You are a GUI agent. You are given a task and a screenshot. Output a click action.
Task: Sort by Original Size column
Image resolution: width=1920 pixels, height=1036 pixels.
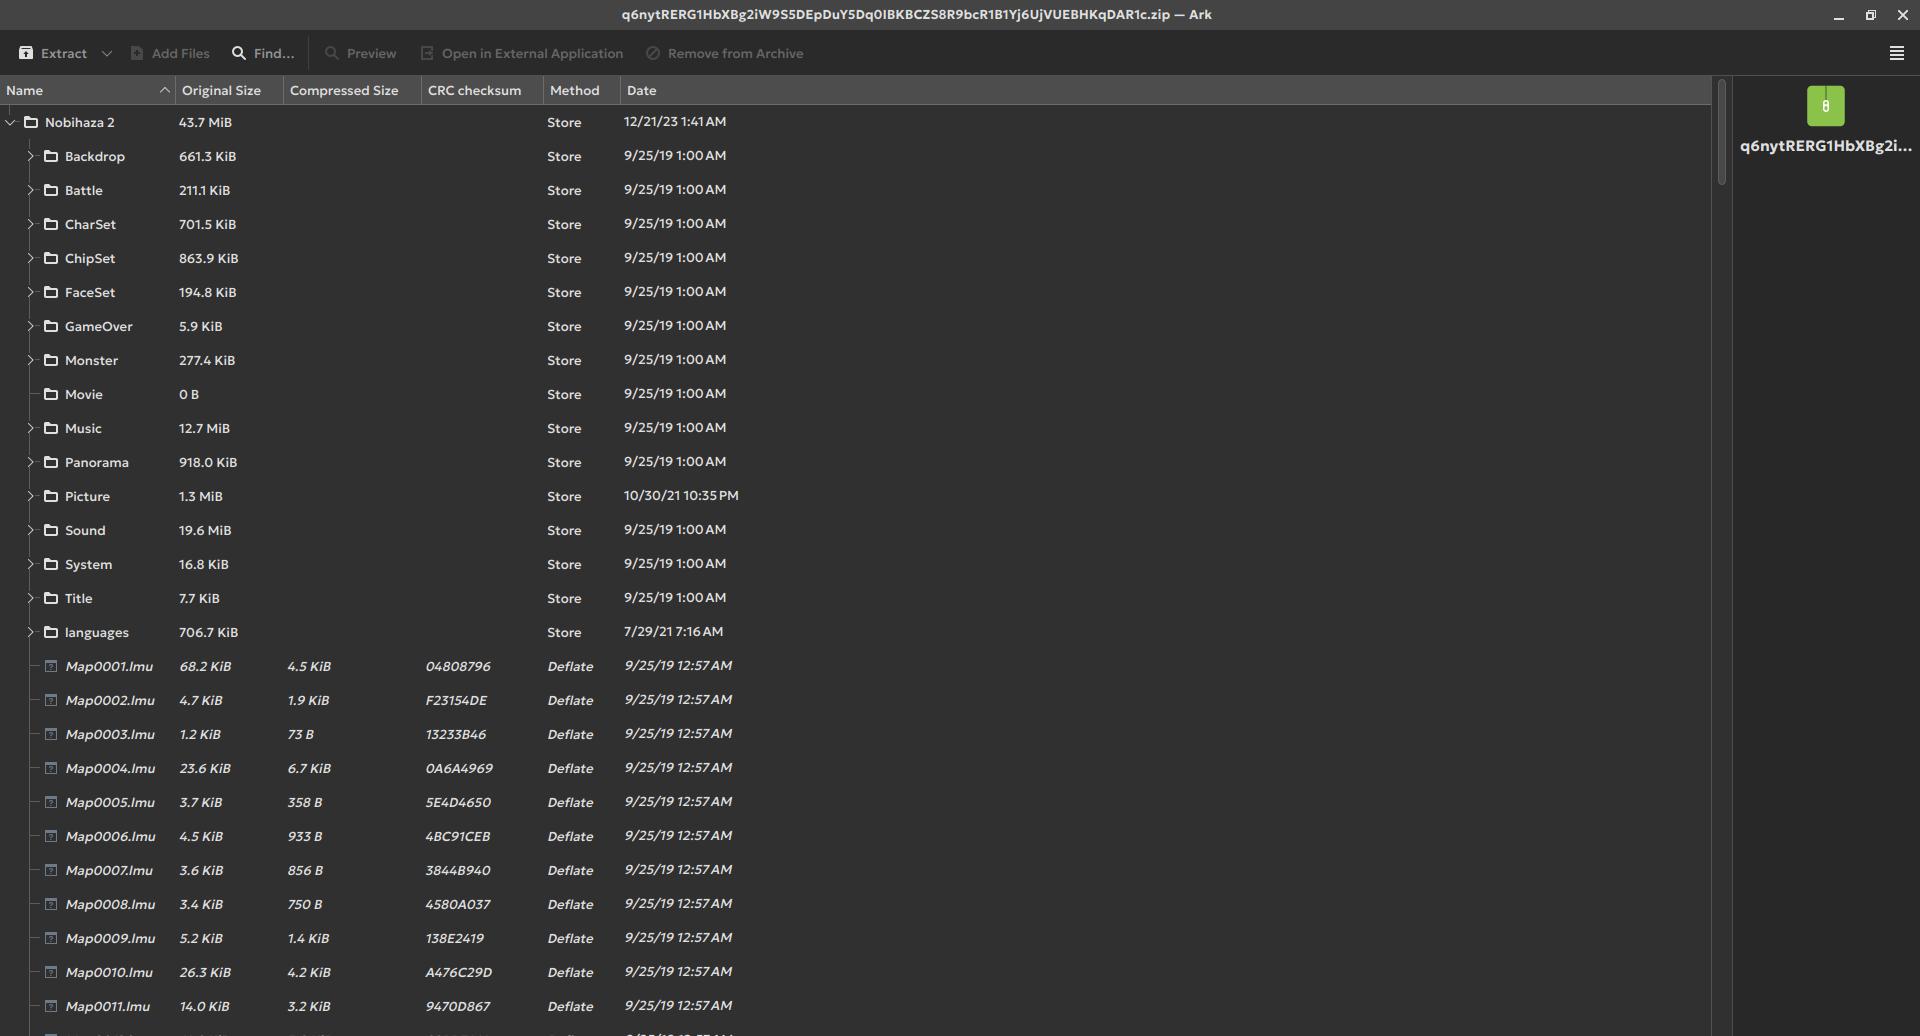point(221,90)
